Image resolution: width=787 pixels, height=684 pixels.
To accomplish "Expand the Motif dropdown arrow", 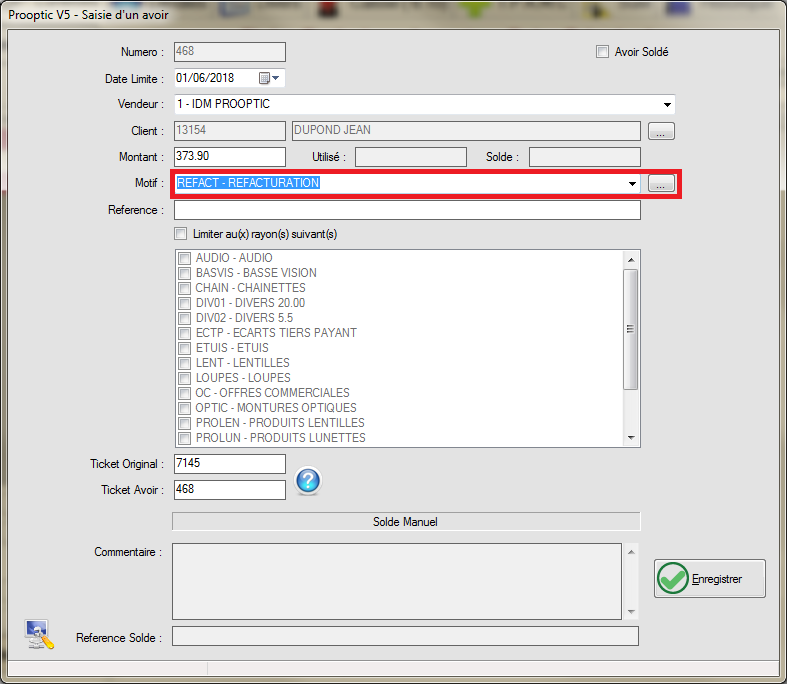I will pyautogui.click(x=632, y=183).
